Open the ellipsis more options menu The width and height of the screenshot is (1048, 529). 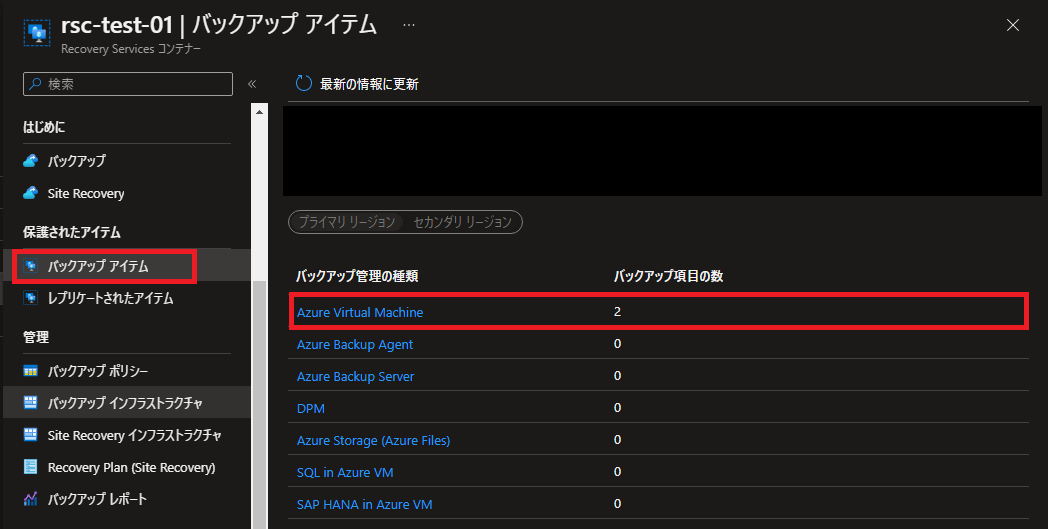408,25
